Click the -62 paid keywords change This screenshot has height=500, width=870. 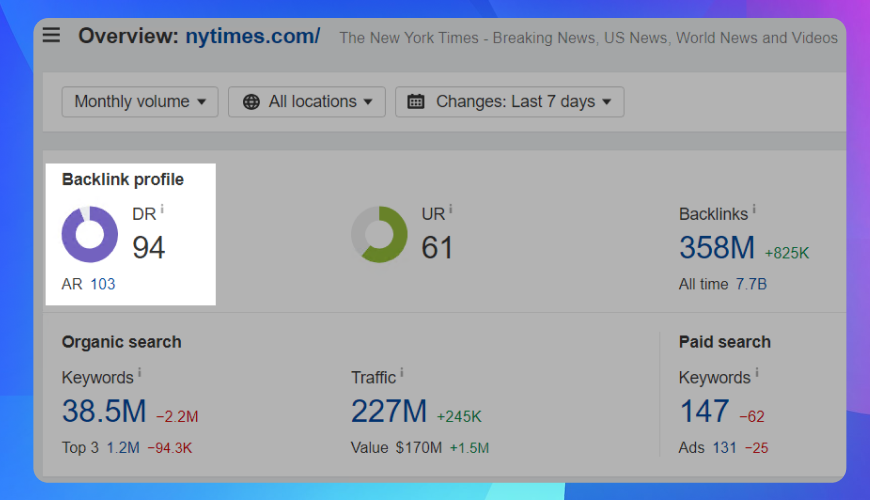click(752, 417)
